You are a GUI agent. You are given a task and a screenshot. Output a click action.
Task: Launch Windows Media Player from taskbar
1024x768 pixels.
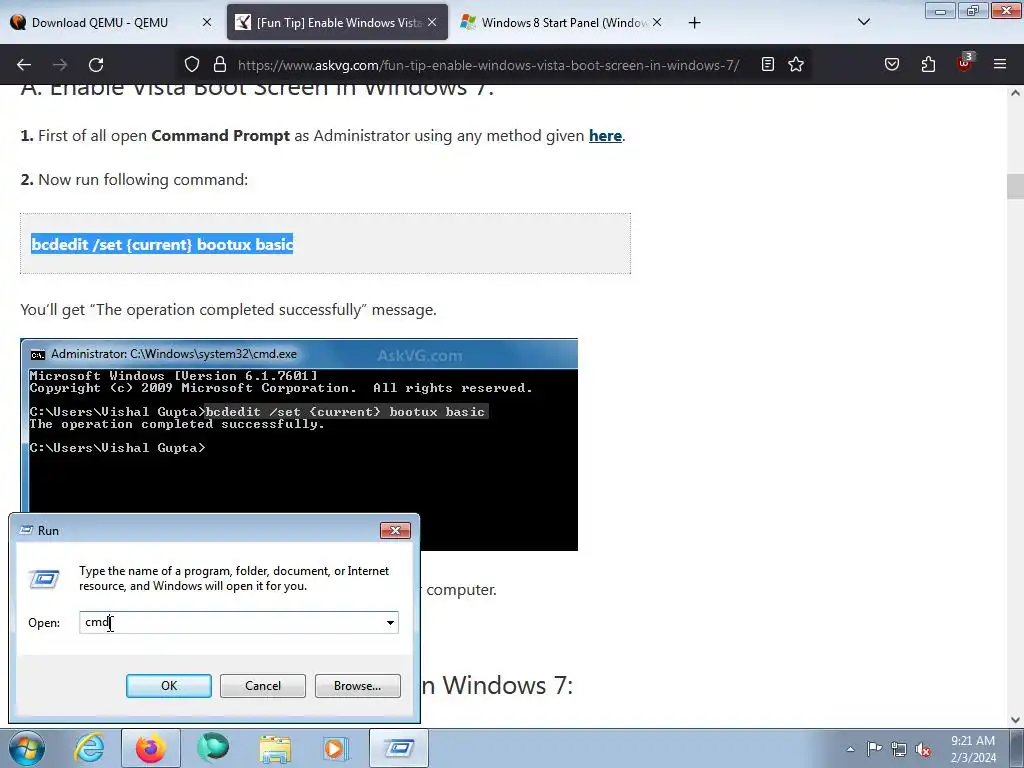[337, 748]
